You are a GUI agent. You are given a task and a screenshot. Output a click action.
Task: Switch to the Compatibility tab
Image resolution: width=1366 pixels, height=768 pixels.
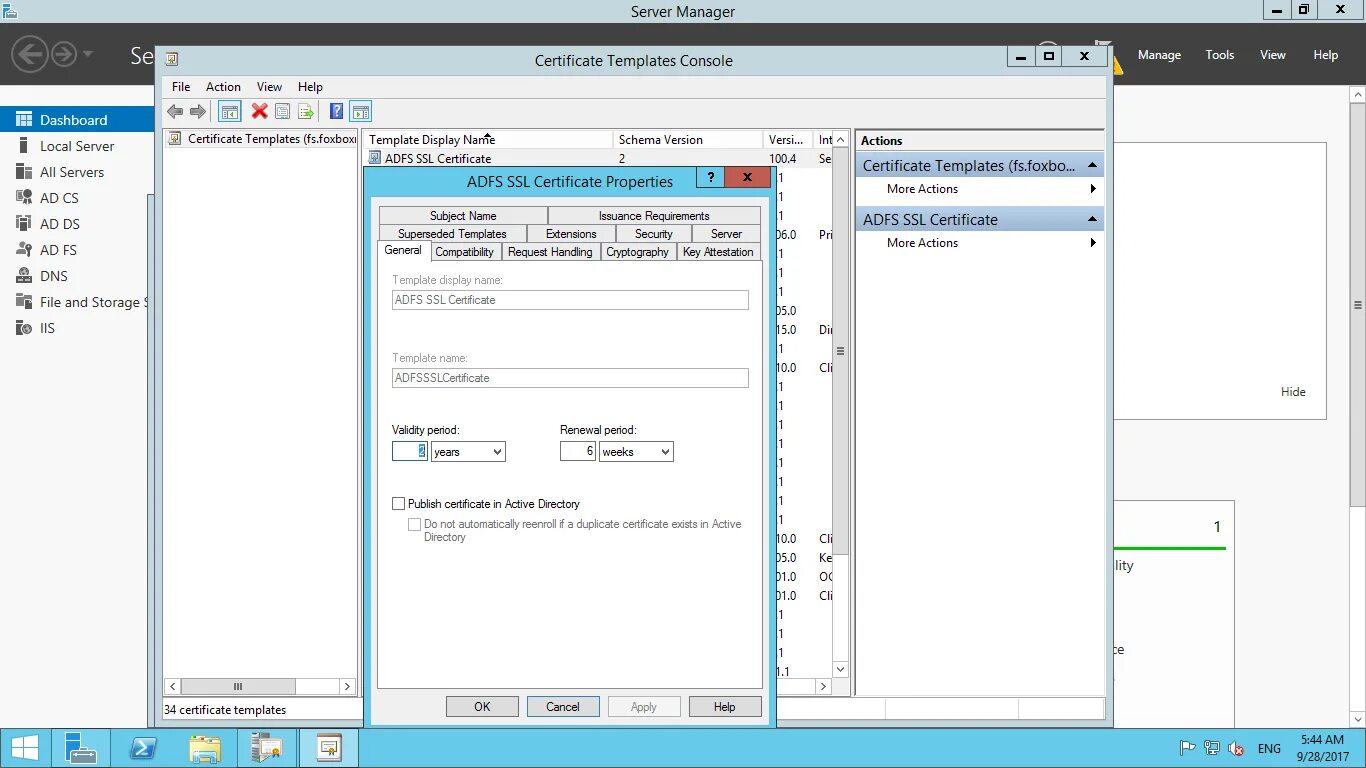(x=464, y=252)
